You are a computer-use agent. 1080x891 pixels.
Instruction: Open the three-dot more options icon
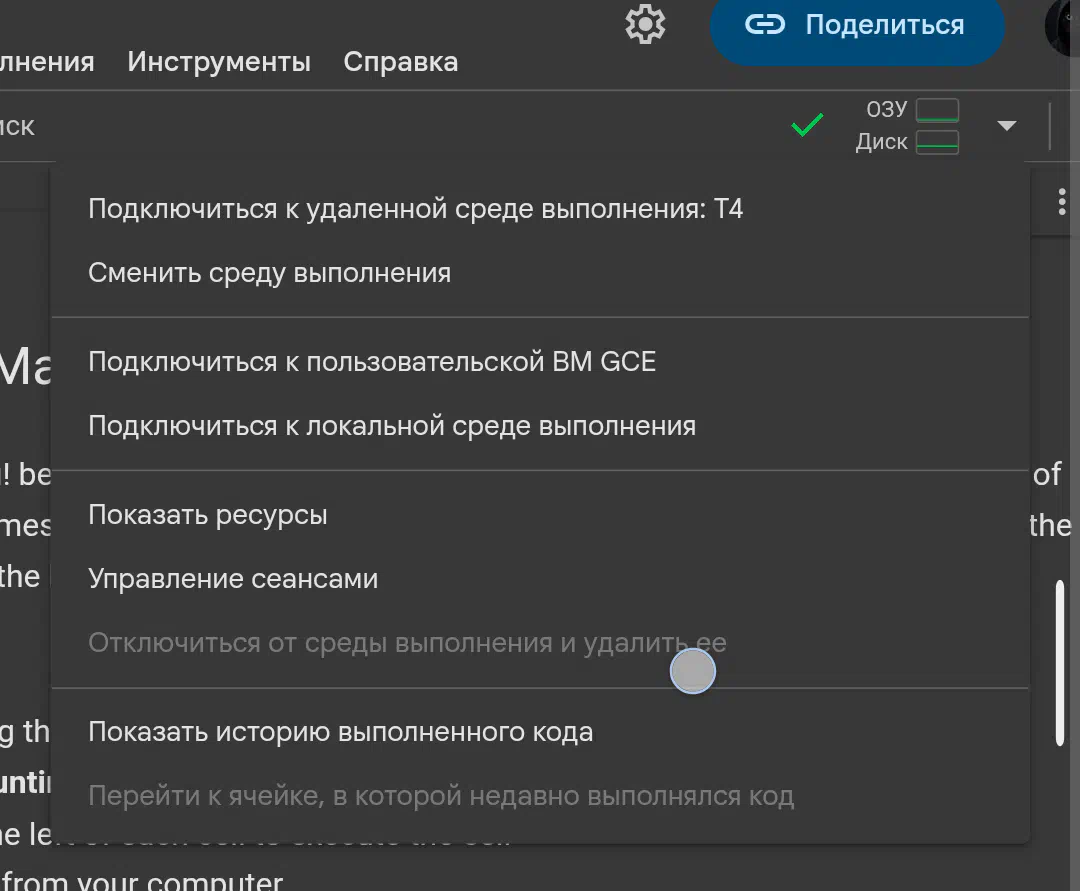click(x=1062, y=203)
